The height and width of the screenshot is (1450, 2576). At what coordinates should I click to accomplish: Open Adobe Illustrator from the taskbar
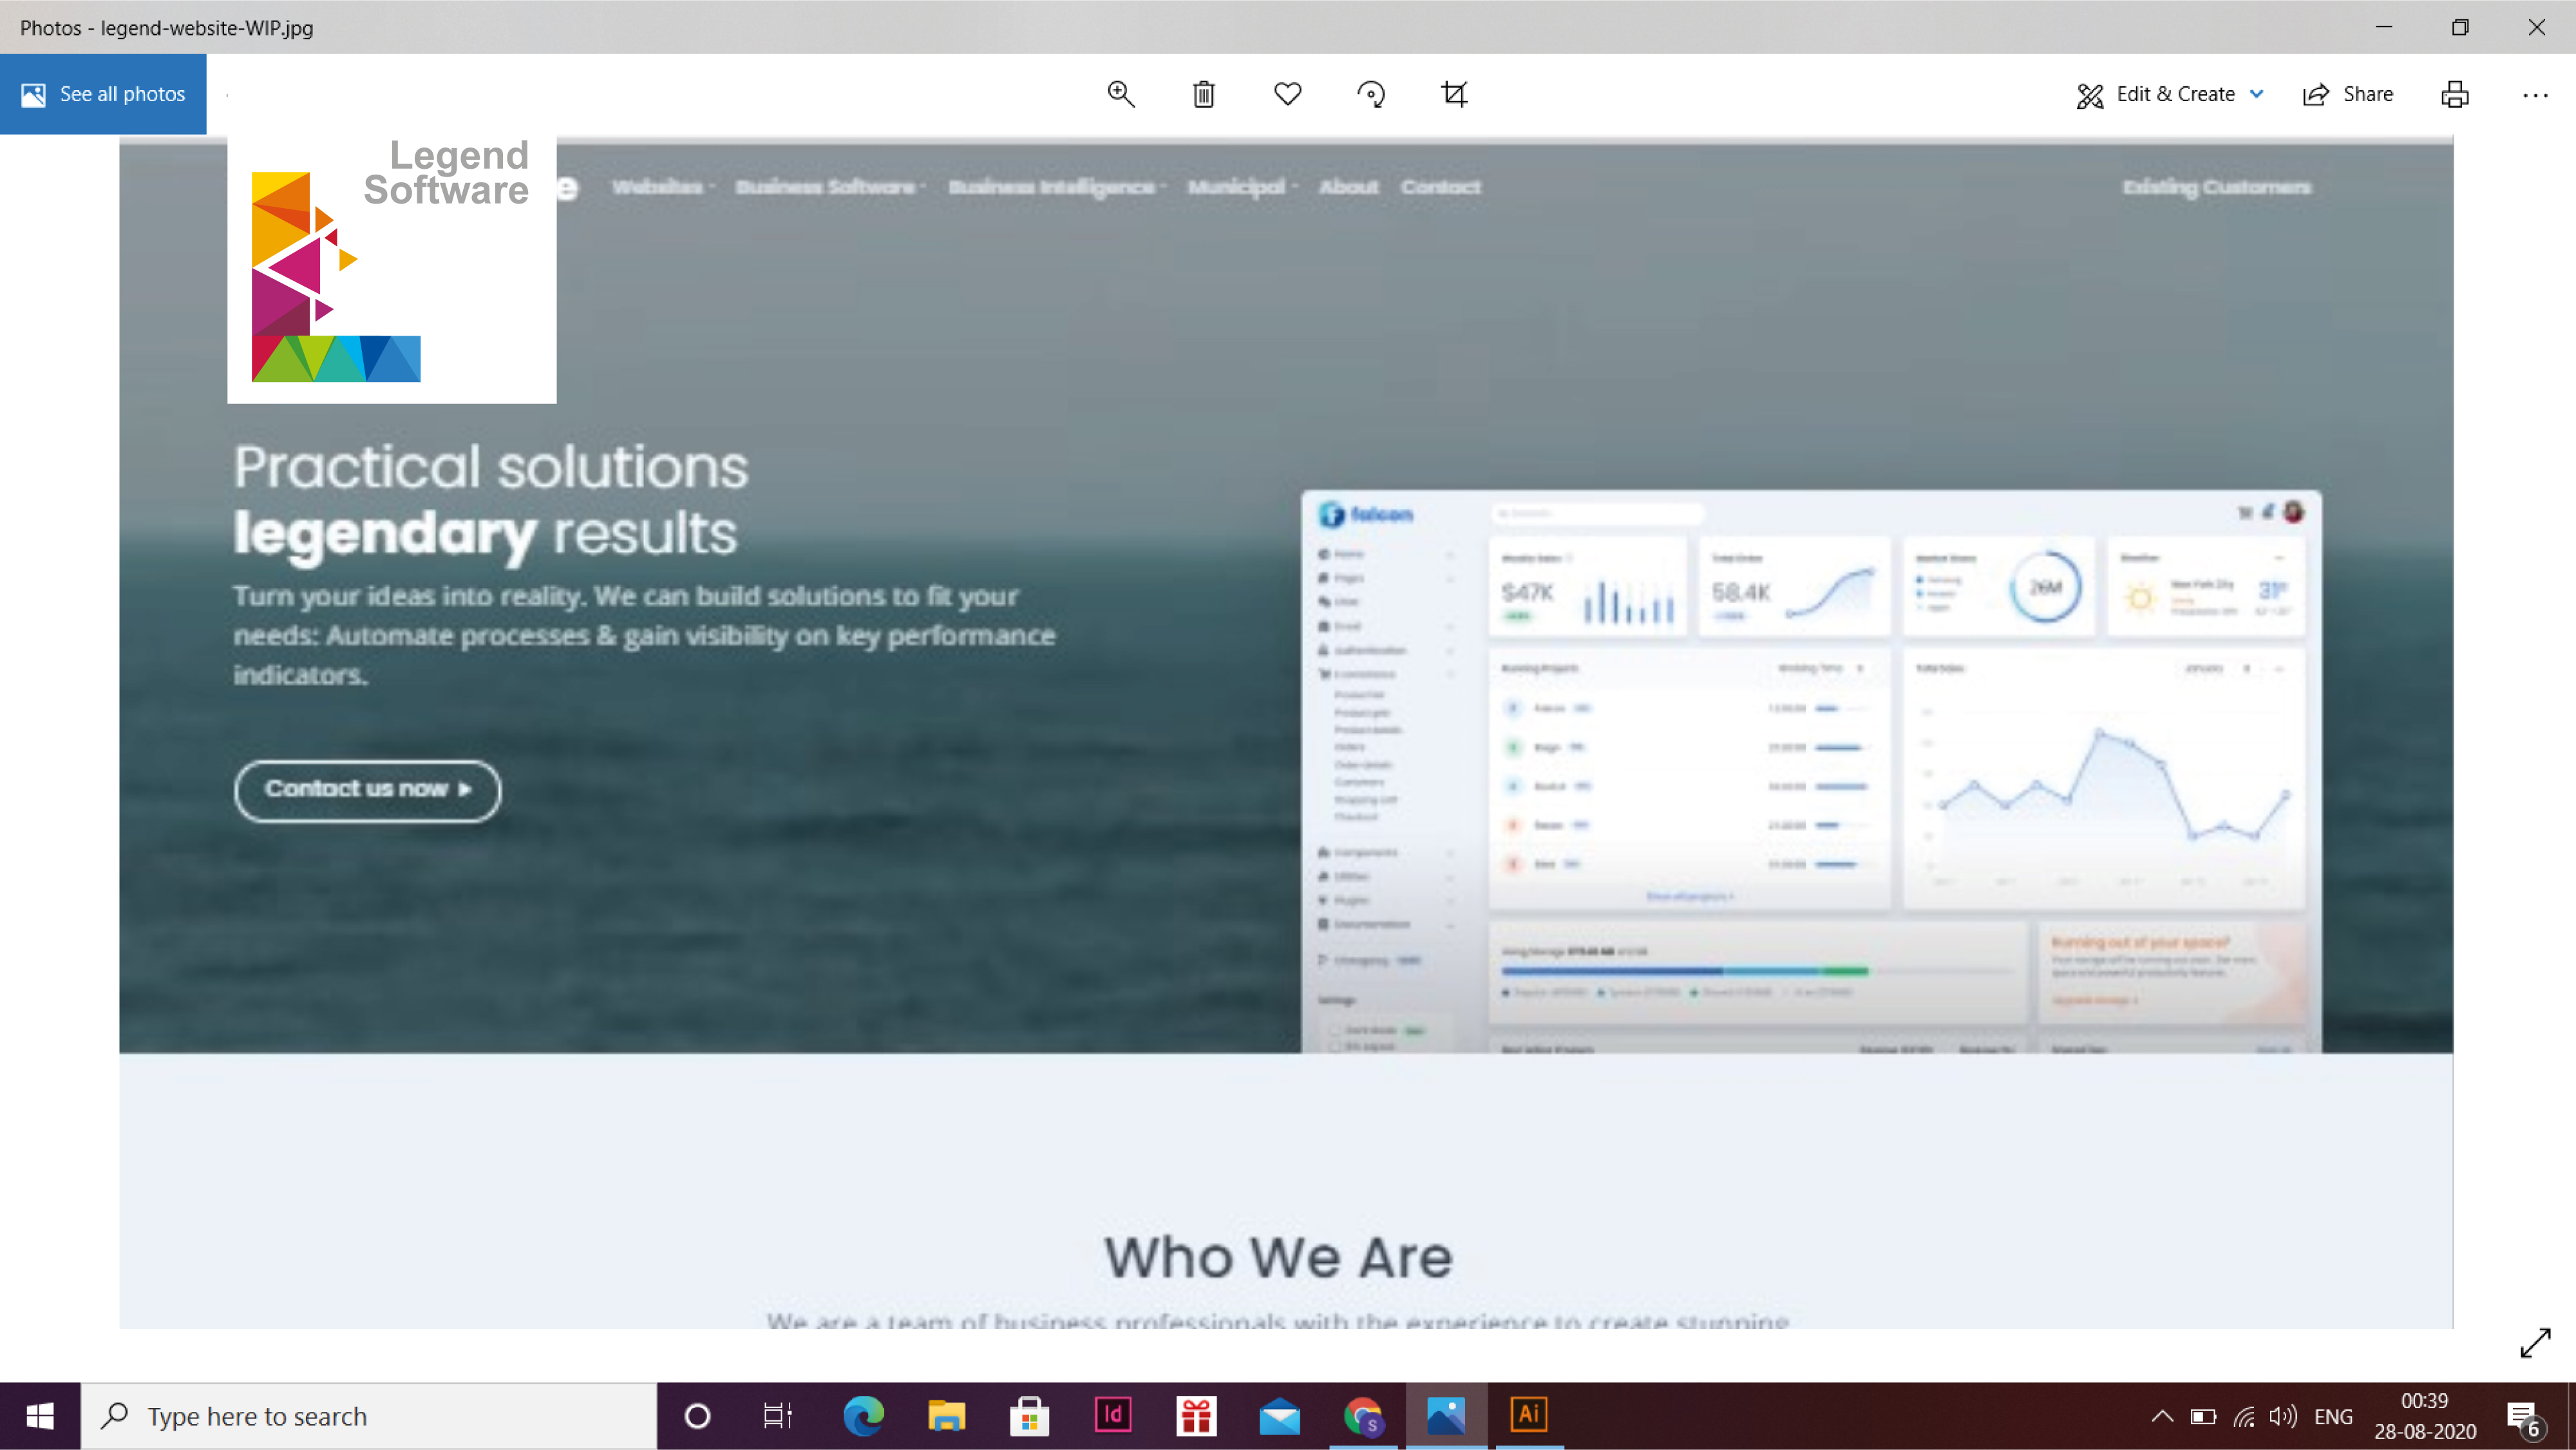1529,1415
